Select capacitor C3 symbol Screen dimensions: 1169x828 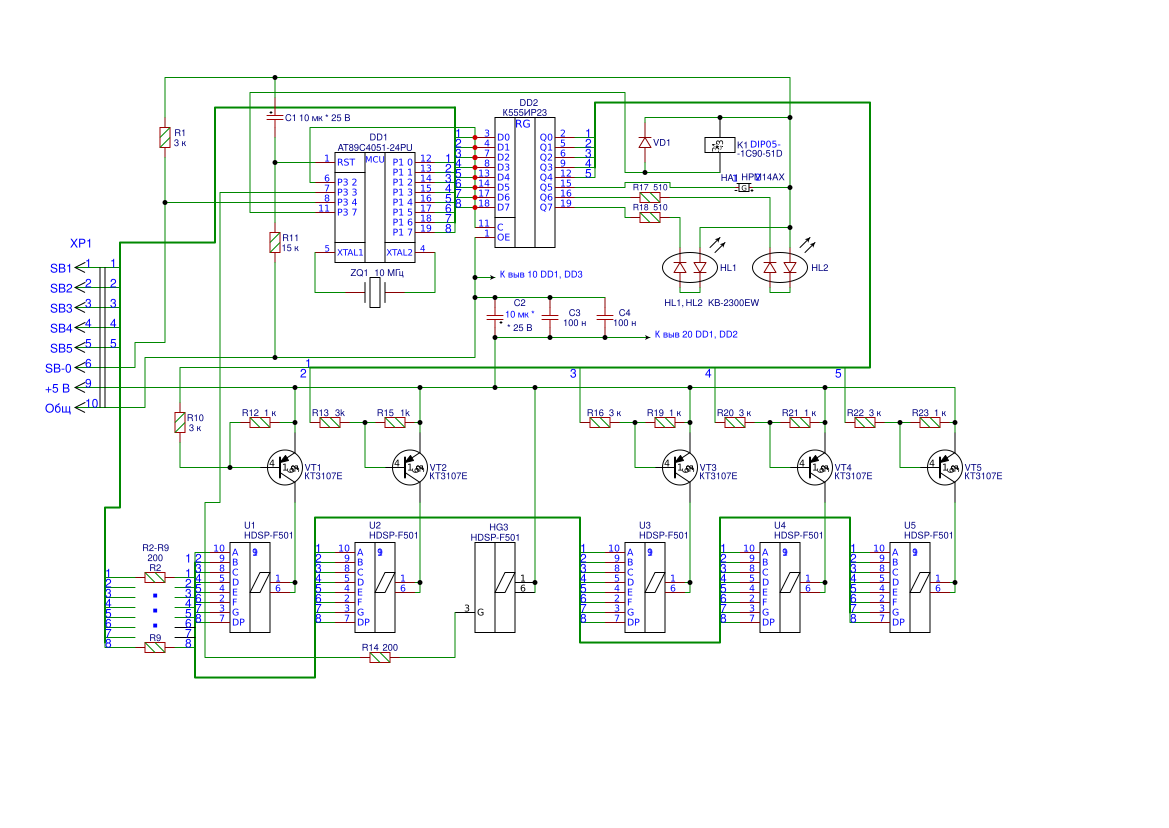tap(550, 317)
